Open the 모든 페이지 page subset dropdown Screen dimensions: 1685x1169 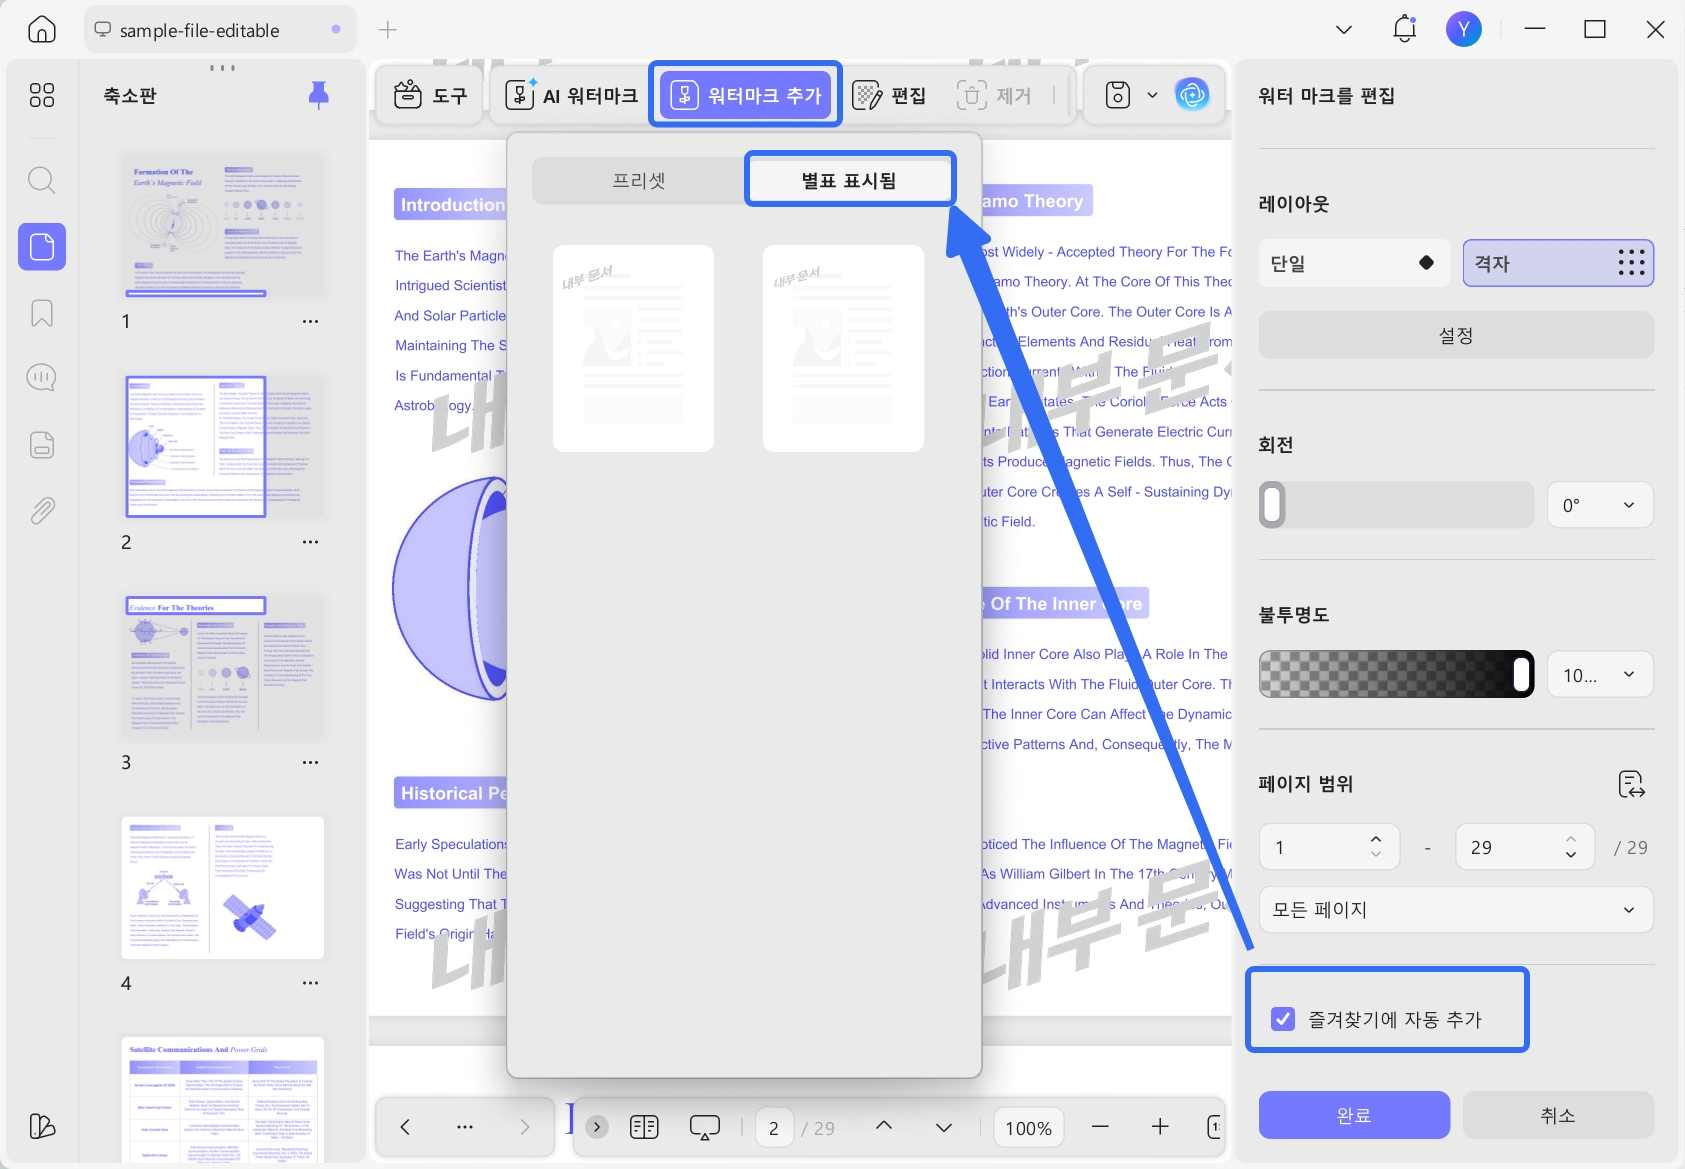[1456, 910]
